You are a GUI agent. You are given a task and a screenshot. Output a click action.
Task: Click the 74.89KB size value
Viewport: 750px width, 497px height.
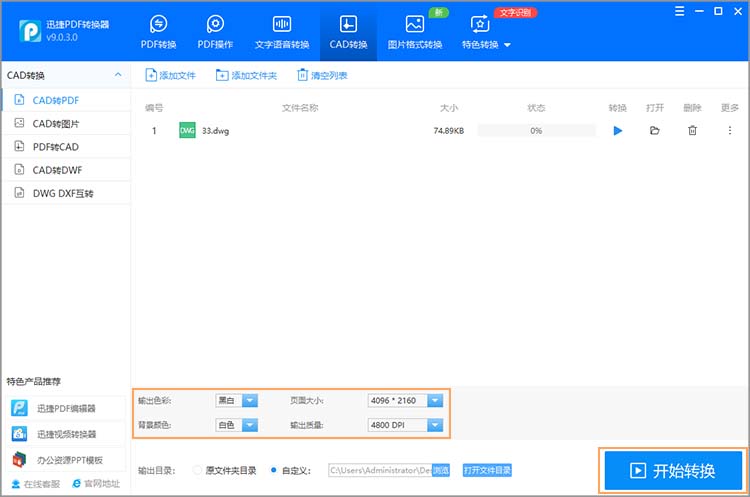[449, 131]
